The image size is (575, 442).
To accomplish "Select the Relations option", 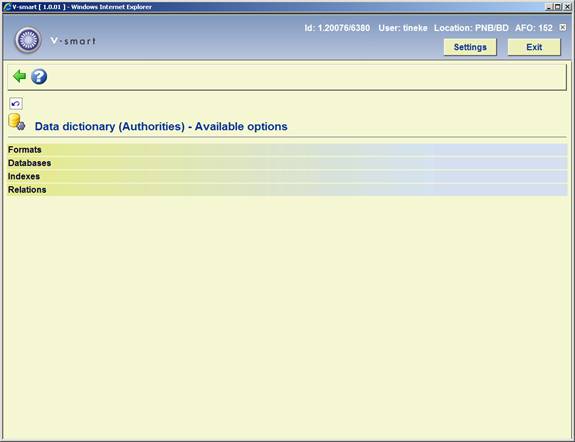I will [288, 190].
